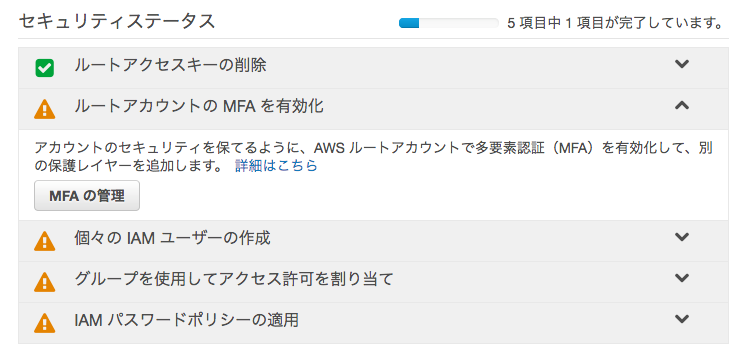Click the green checkmark icon for ルートアクセスキーの削除
This screenshot has height=364, width=746.
point(45,68)
